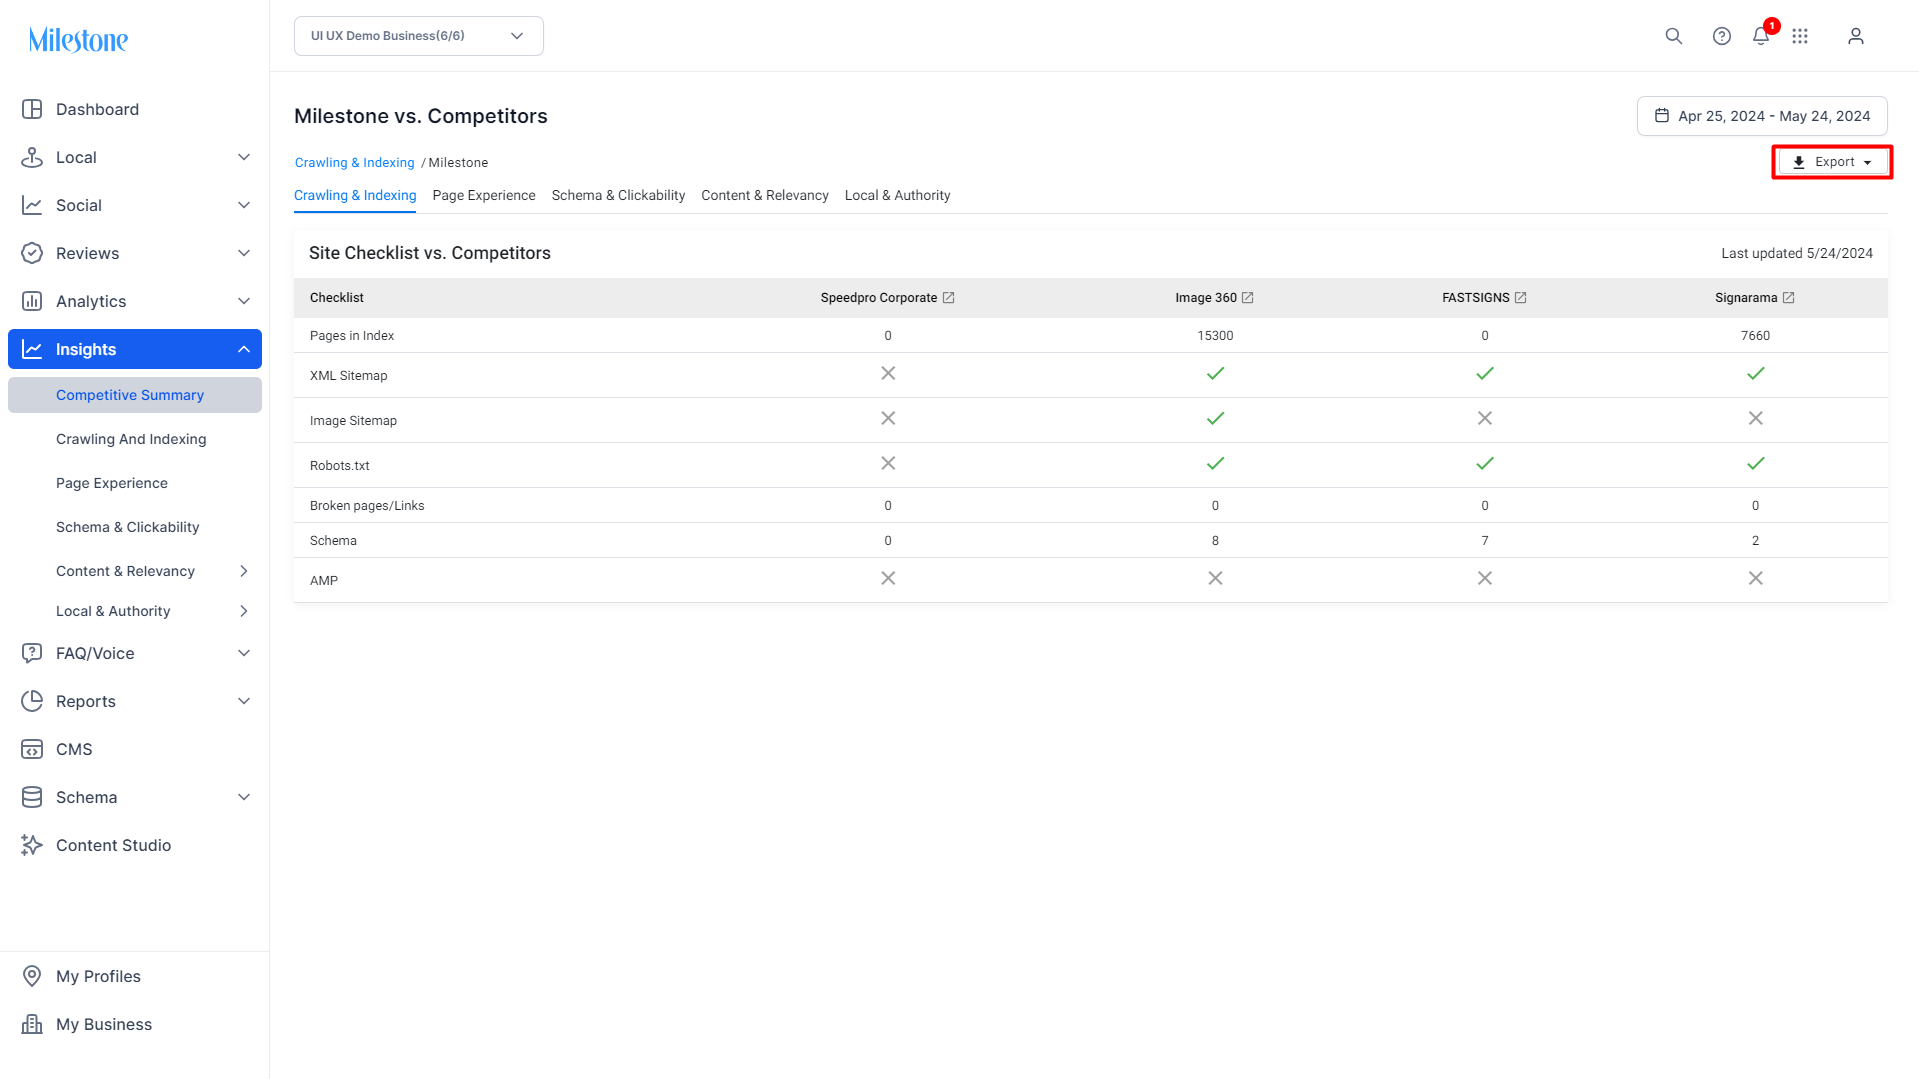Expand Content & Relevancy submenu arrow
1919x1079 pixels.
244,571
